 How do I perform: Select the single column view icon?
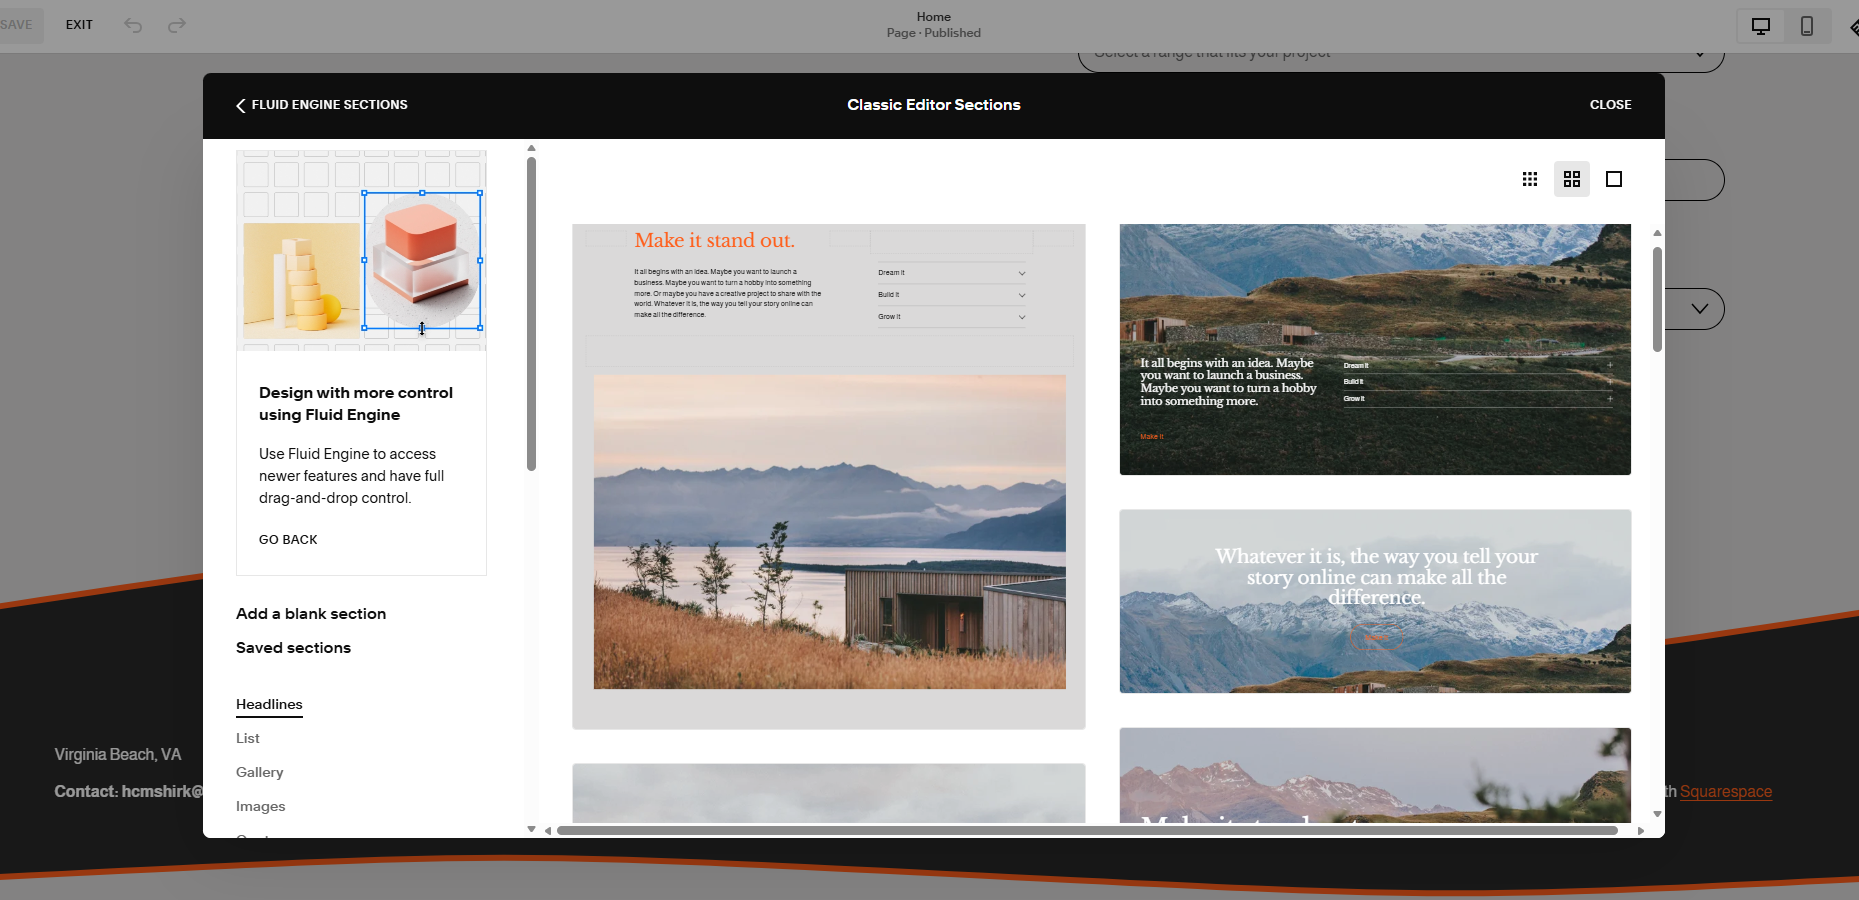point(1614,179)
